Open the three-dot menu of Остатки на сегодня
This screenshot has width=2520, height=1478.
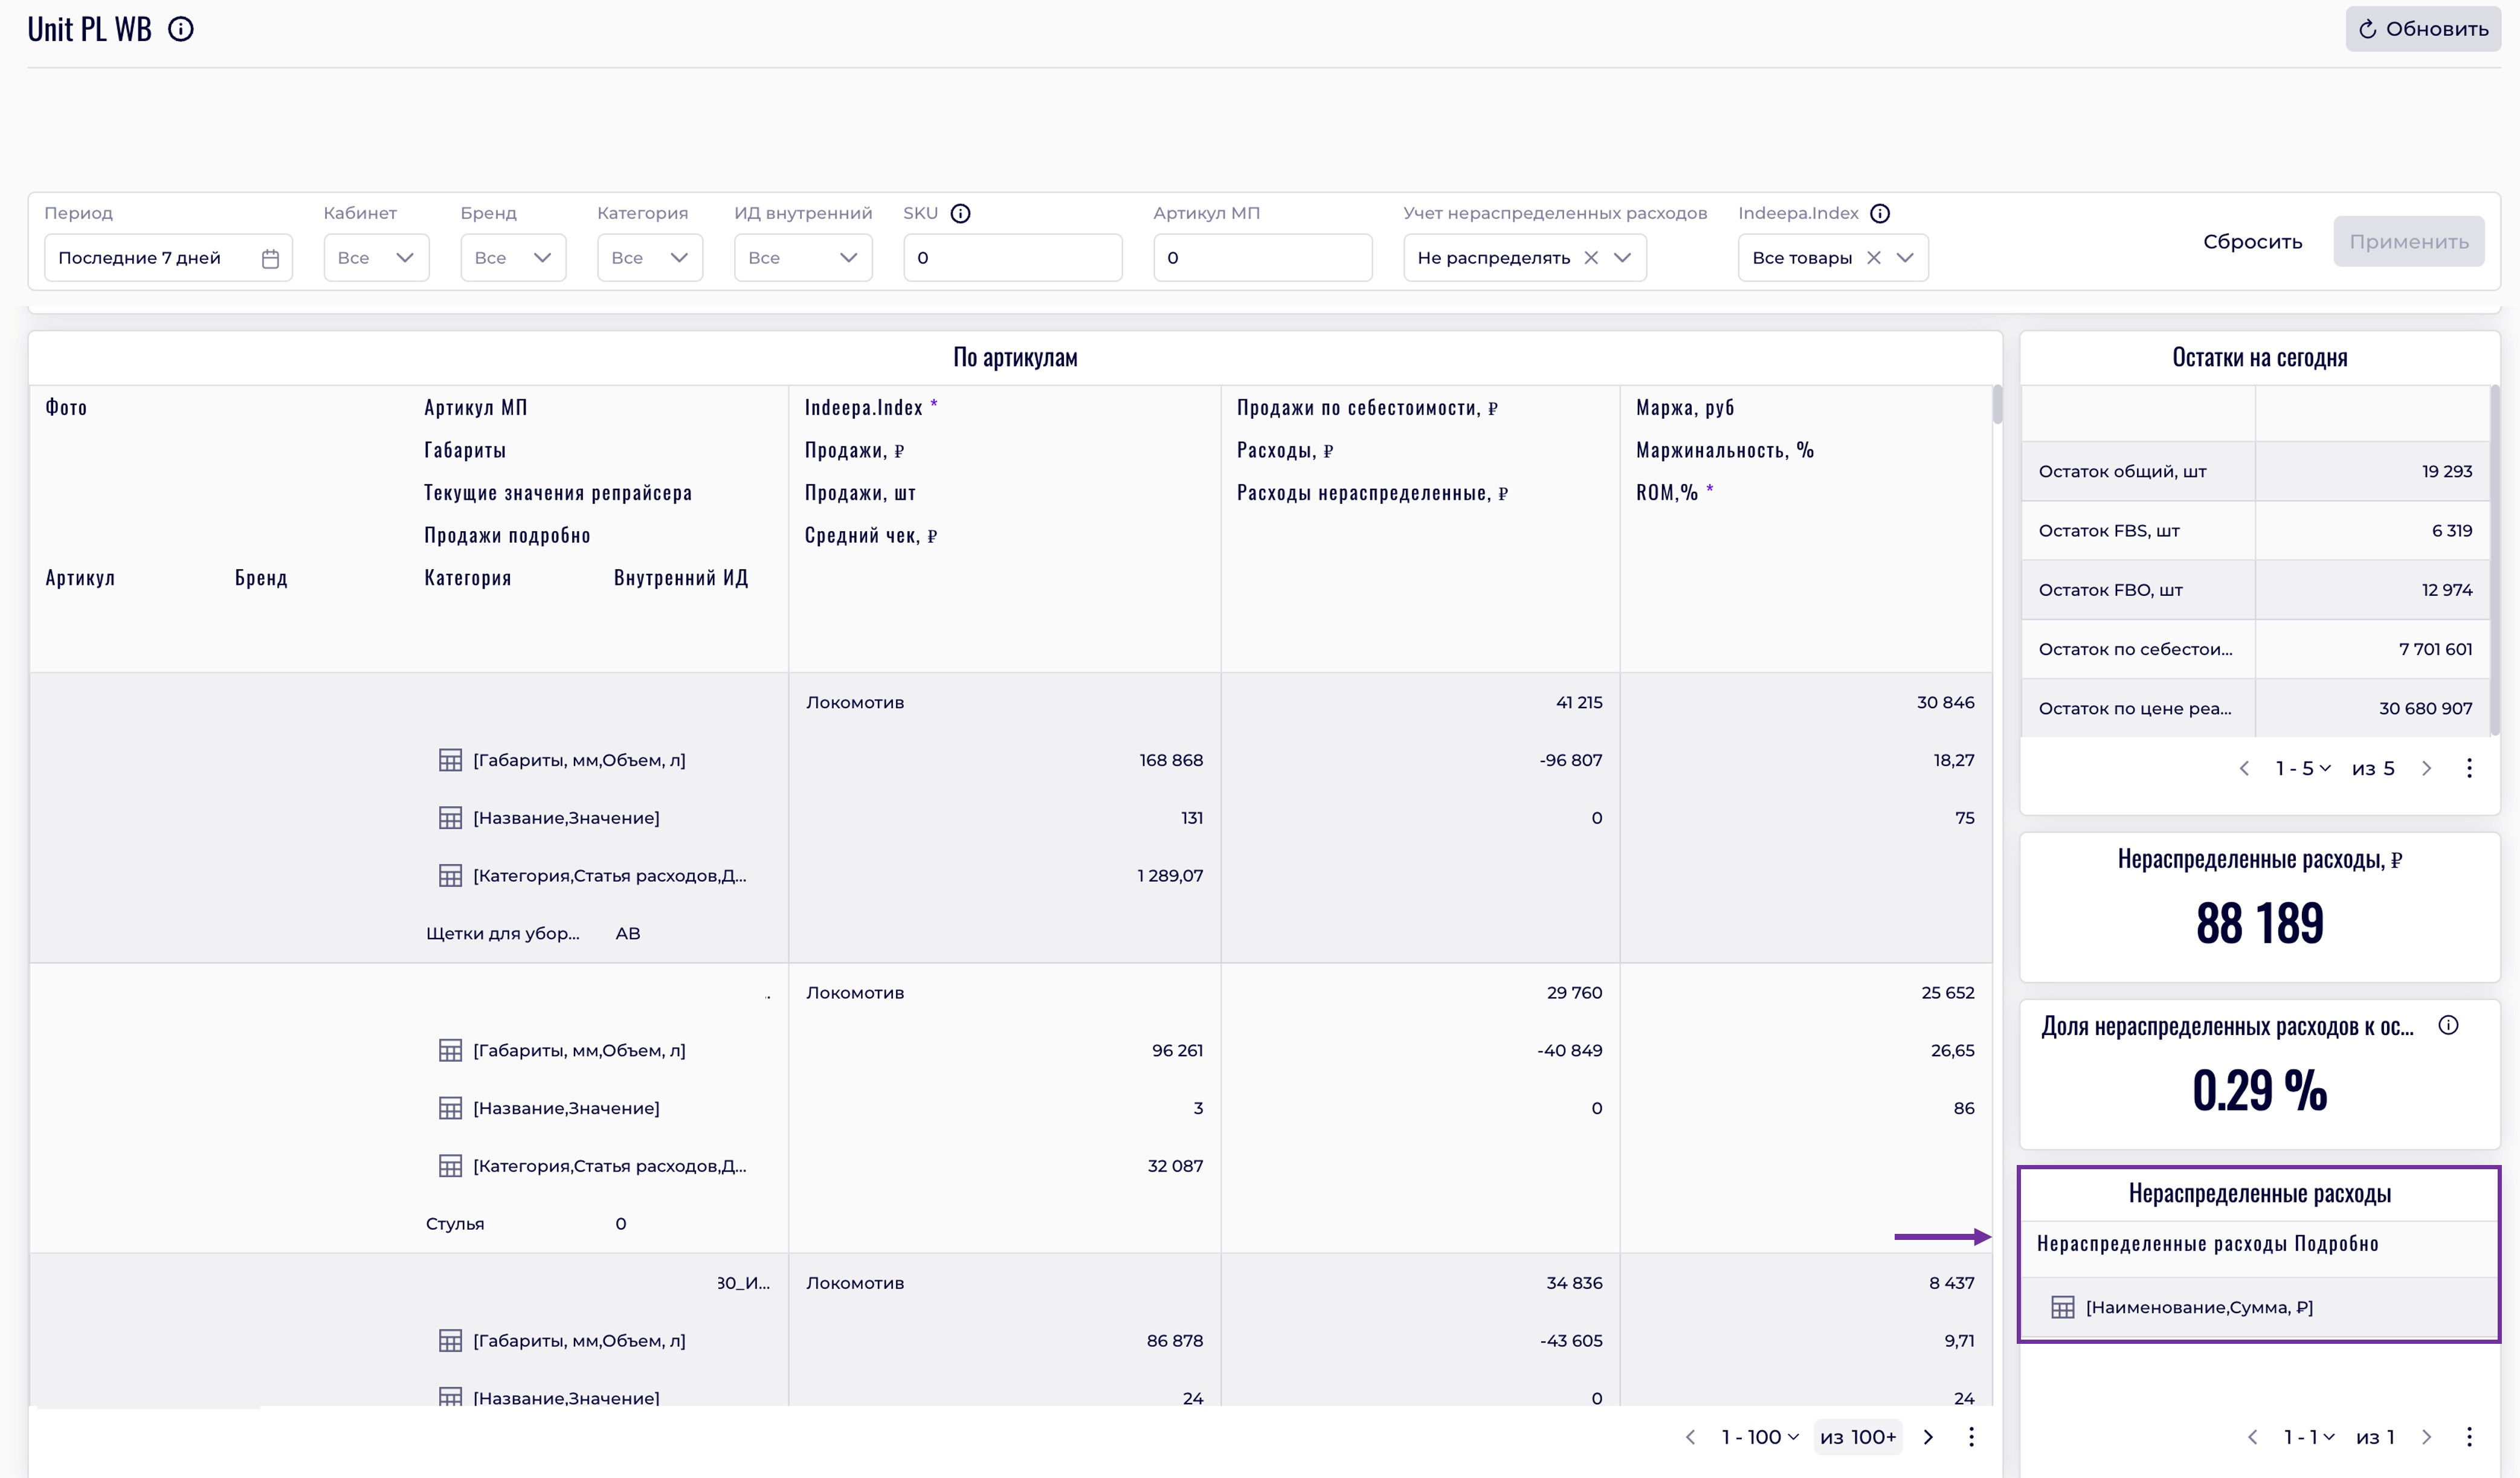point(2469,768)
